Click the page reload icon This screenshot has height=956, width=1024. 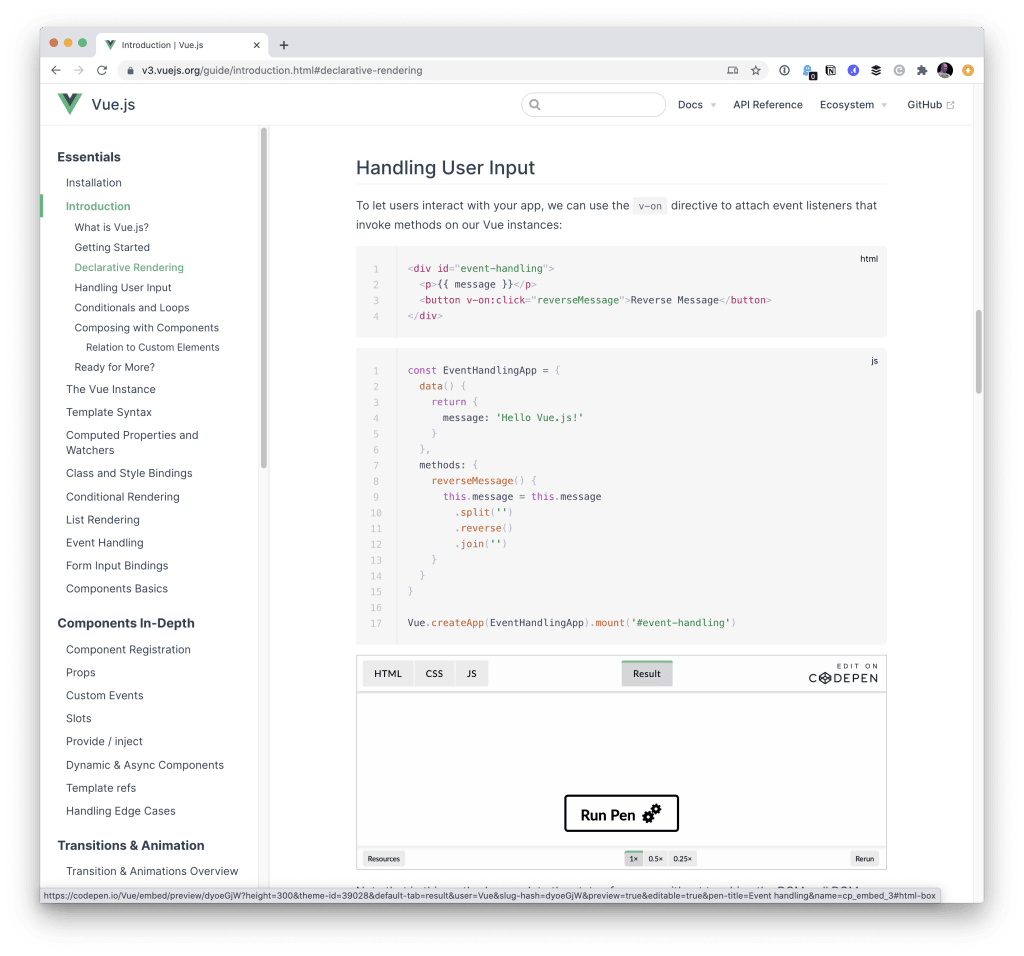[103, 70]
